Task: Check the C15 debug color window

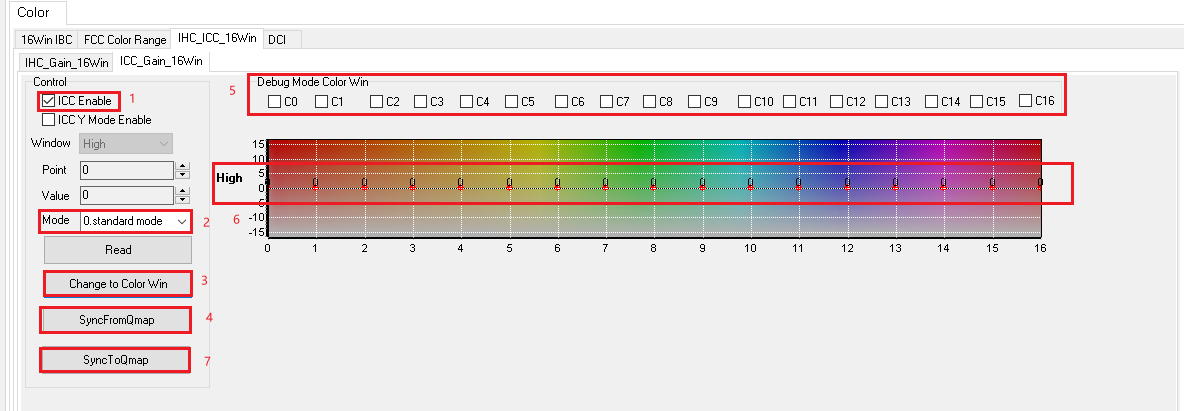Action: pyautogui.click(x=977, y=101)
